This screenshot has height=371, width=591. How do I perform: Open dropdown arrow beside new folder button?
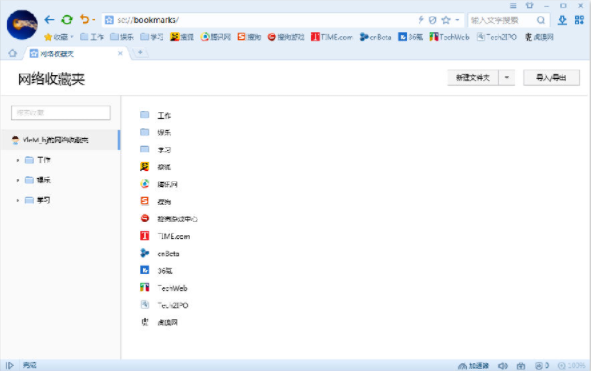(x=507, y=78)
